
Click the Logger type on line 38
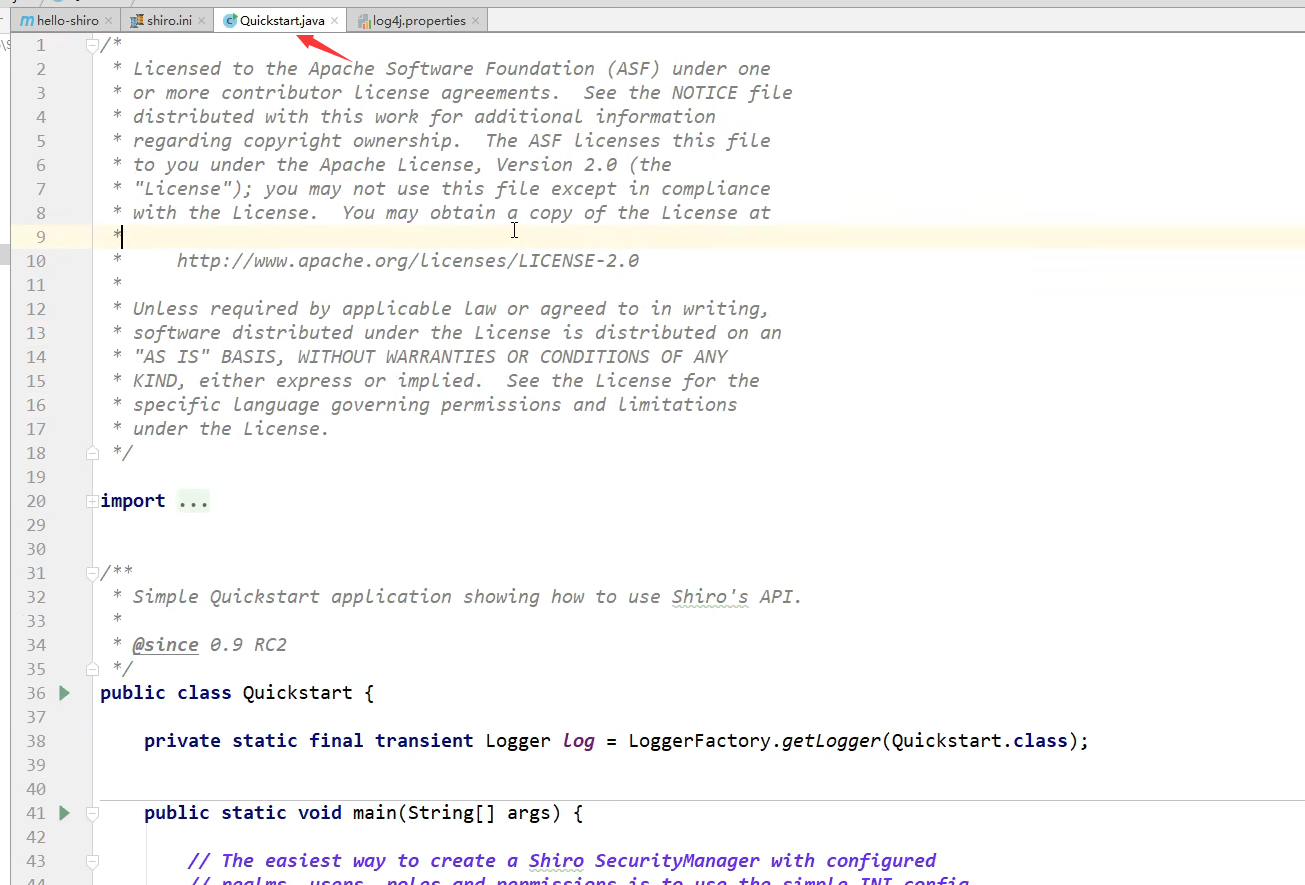tap(518, 741)
